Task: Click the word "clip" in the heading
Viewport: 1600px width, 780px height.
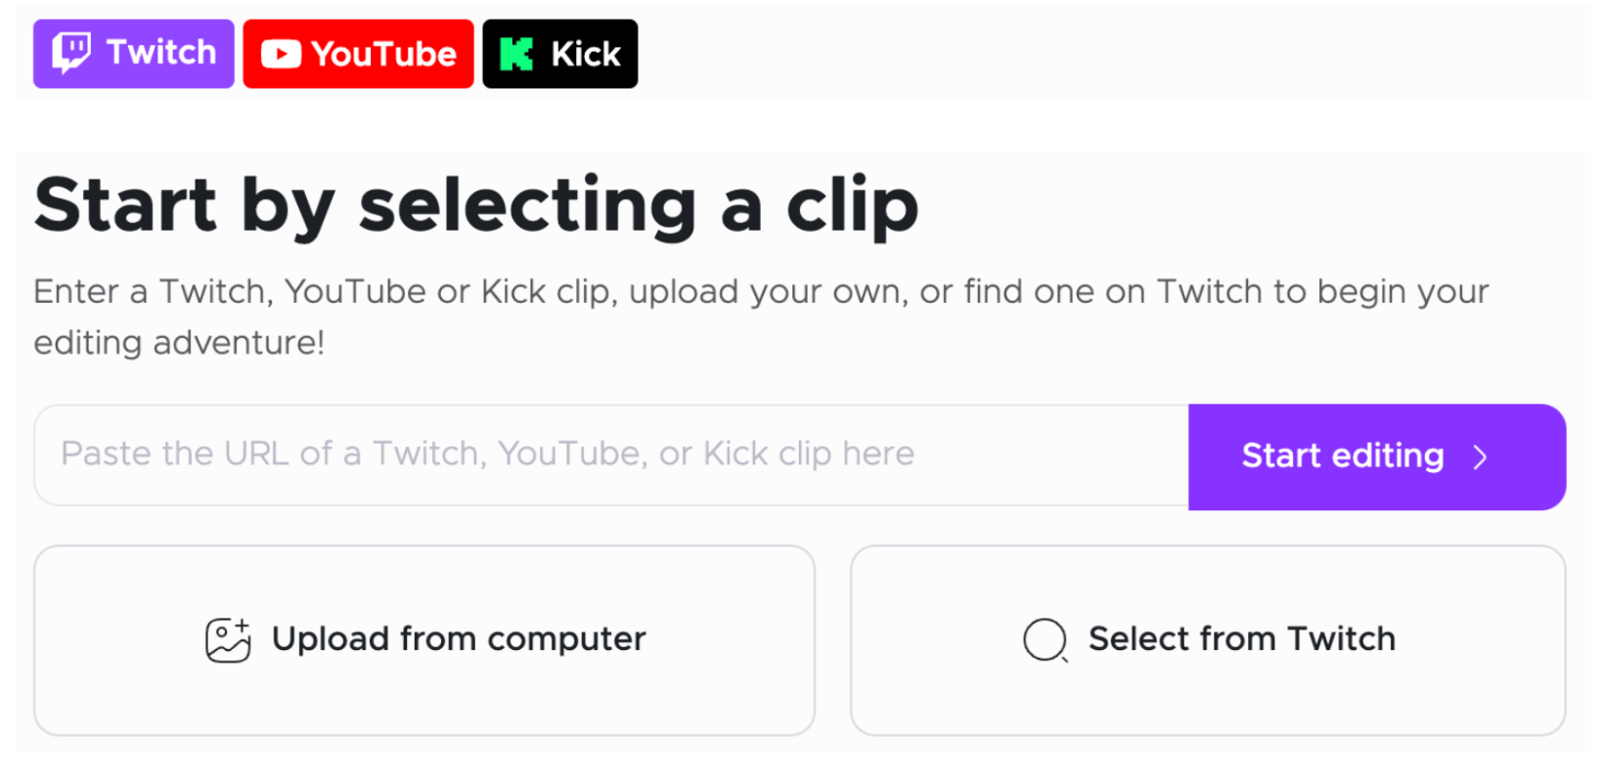Action: point(852,206)
